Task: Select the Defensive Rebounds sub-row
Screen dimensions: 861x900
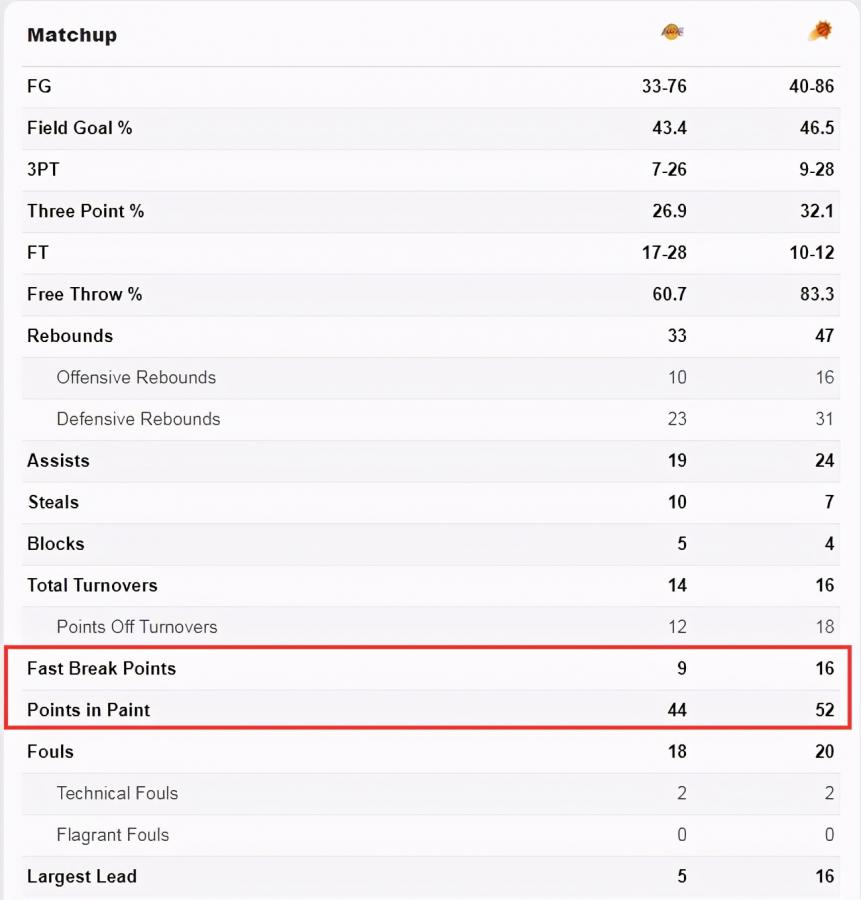Action: [x=430, y=419]
